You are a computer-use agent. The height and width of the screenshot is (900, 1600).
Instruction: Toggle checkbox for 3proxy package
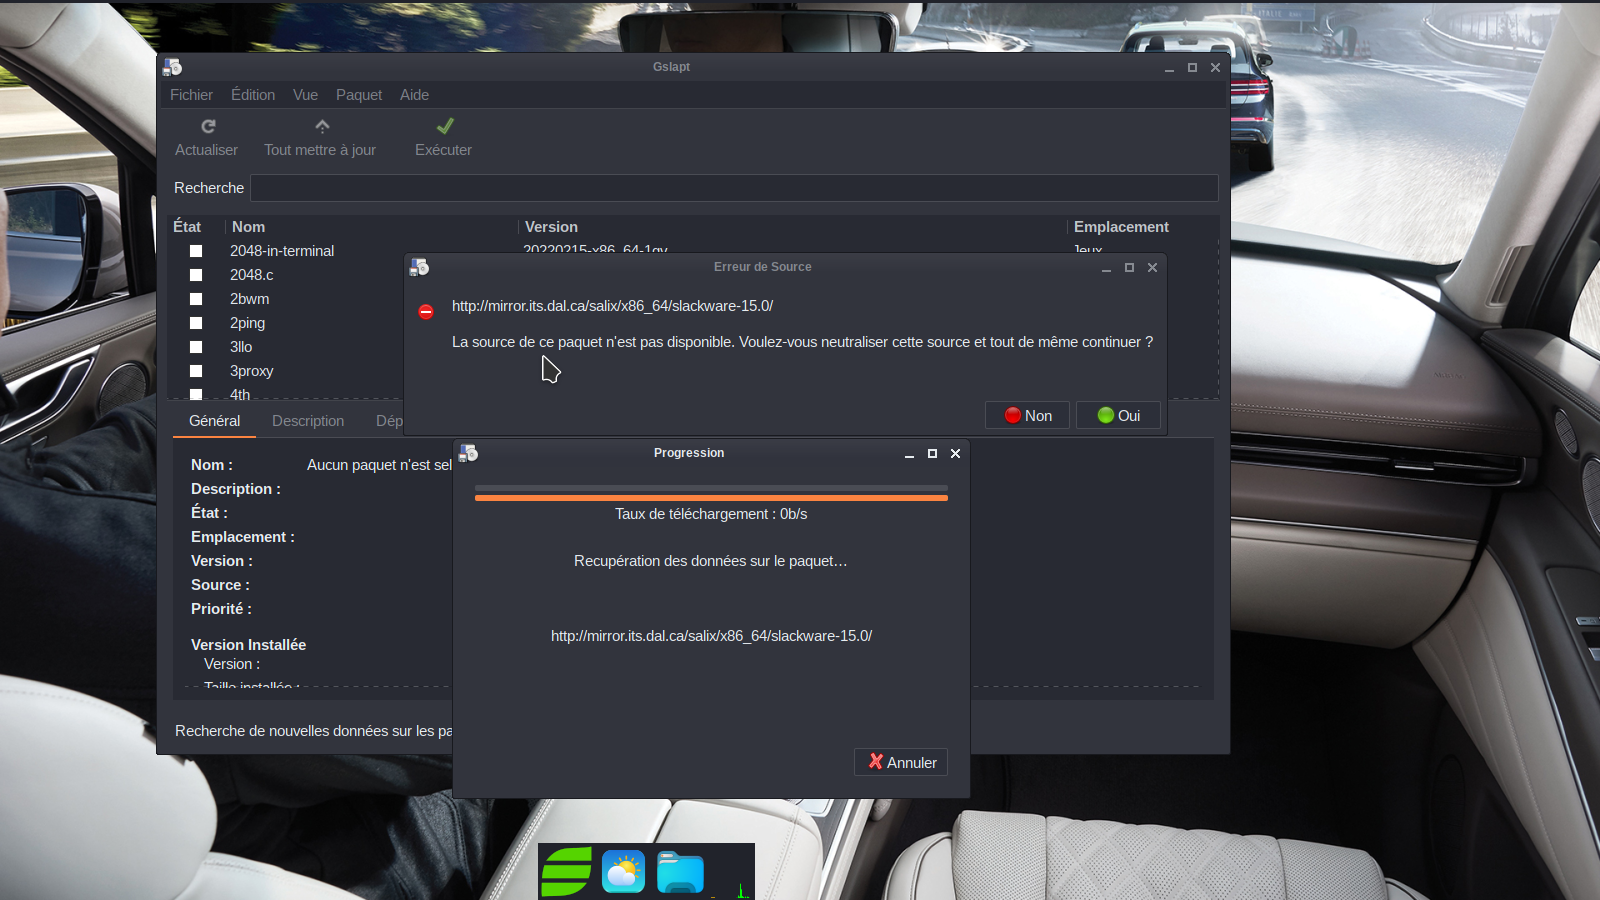pyautogui.click(x=196, y=371)
